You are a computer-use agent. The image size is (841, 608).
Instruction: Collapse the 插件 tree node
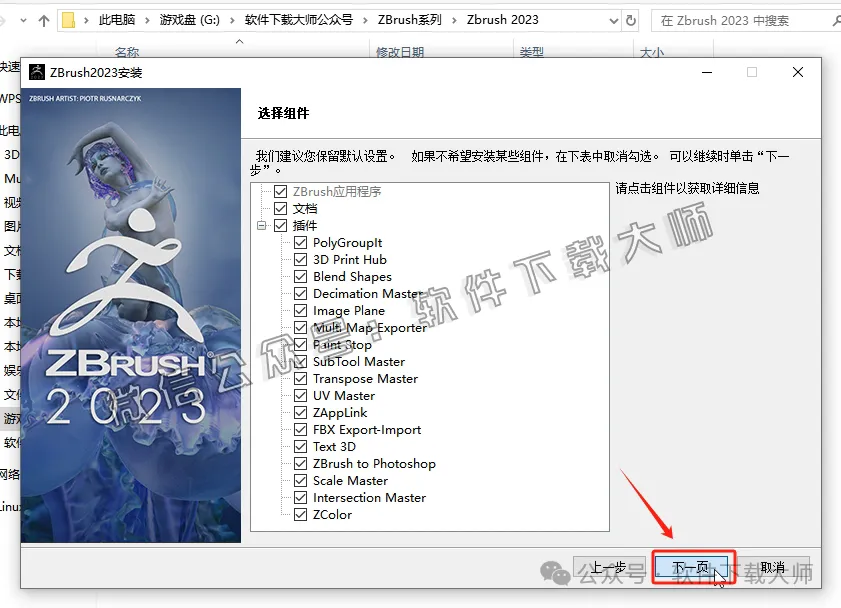click(x=263, y=225)
